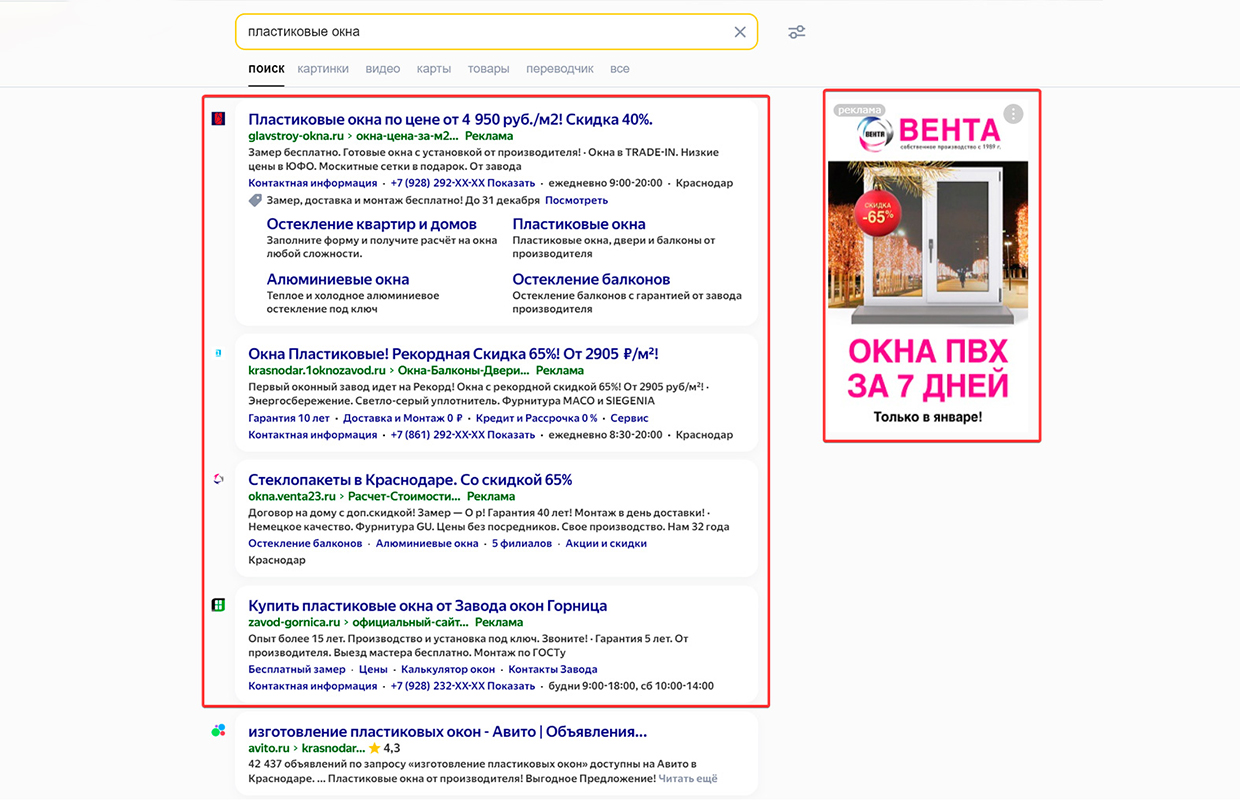The width and height of the screenshot is (1240, 800).
Task: Click Акции и скидки link
Action: point(606,543)
